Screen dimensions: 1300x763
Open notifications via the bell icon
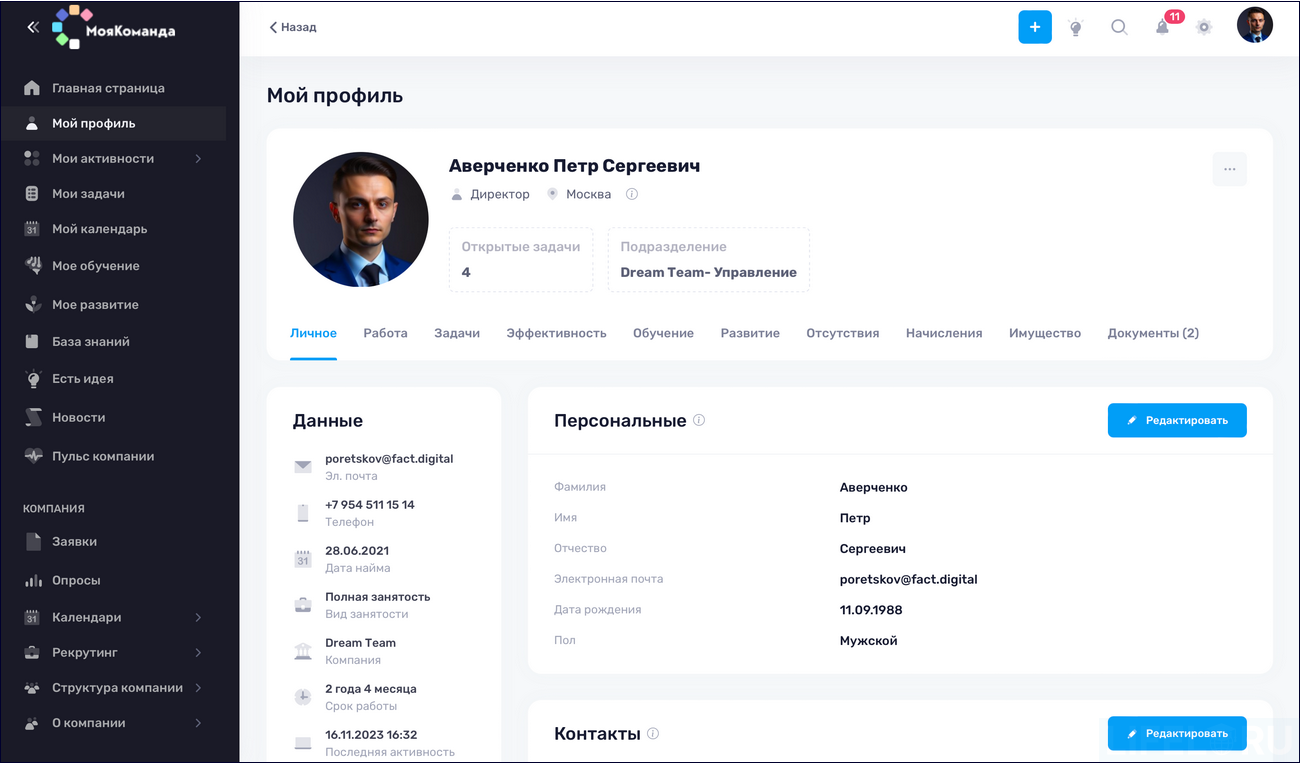[1161, 27]
